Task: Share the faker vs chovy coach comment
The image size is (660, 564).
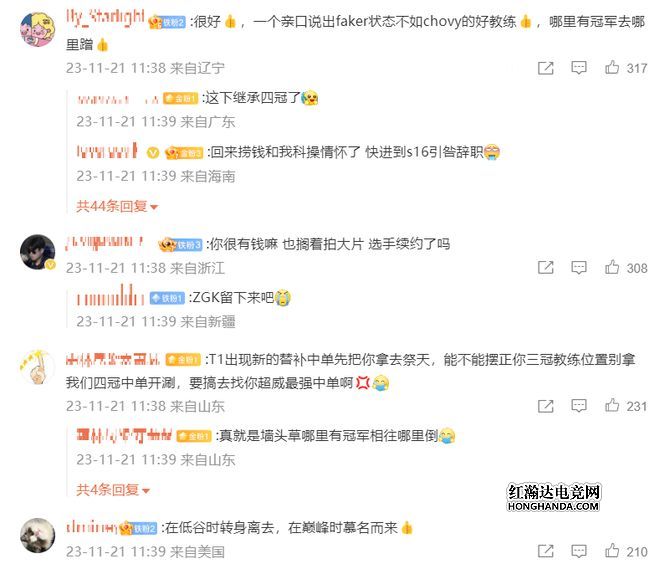Action: pos(546,68)
